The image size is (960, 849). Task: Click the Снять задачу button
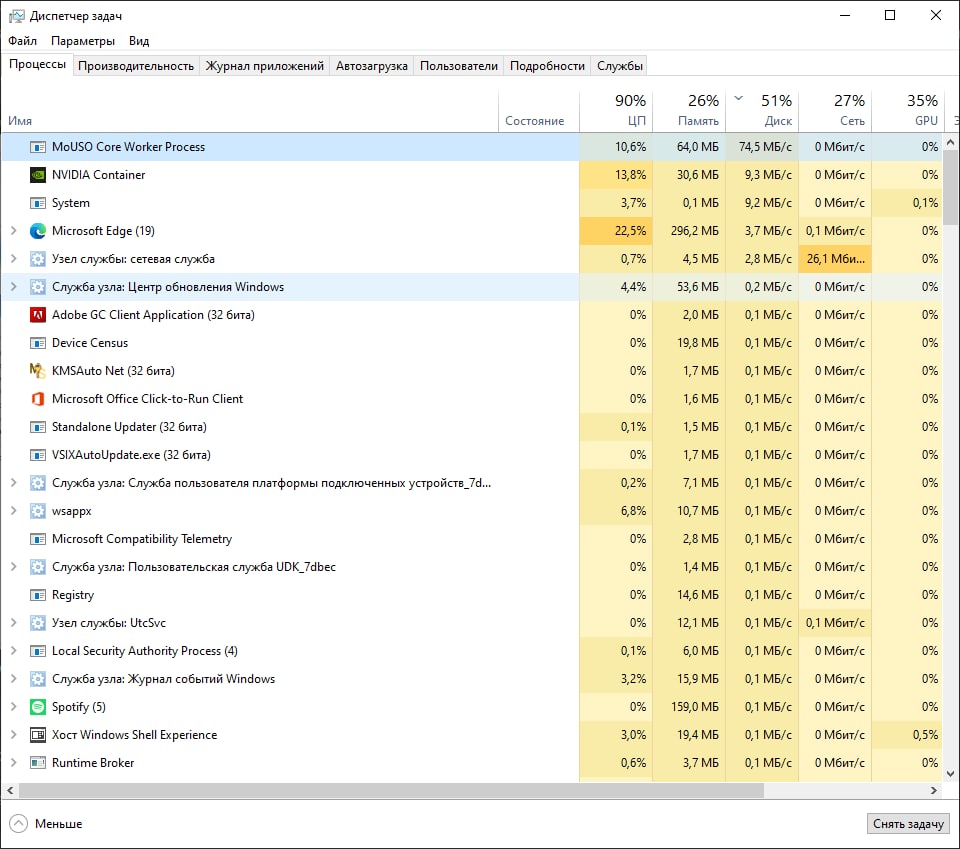tap(908, 824)
